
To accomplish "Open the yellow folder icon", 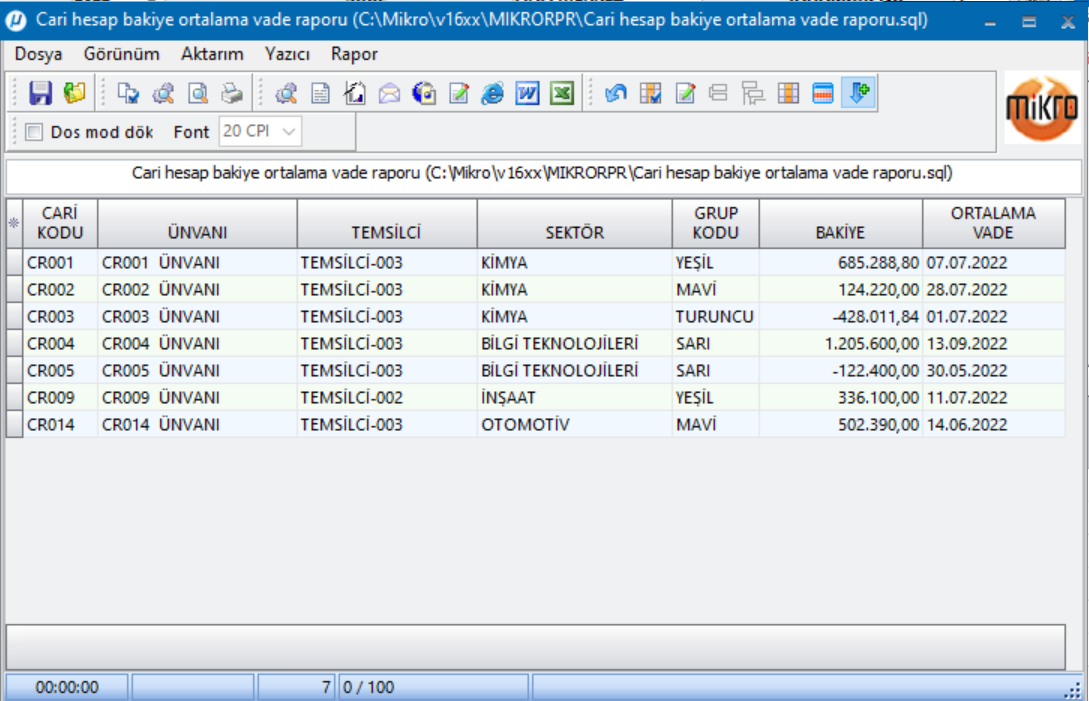I will point(74,94).
